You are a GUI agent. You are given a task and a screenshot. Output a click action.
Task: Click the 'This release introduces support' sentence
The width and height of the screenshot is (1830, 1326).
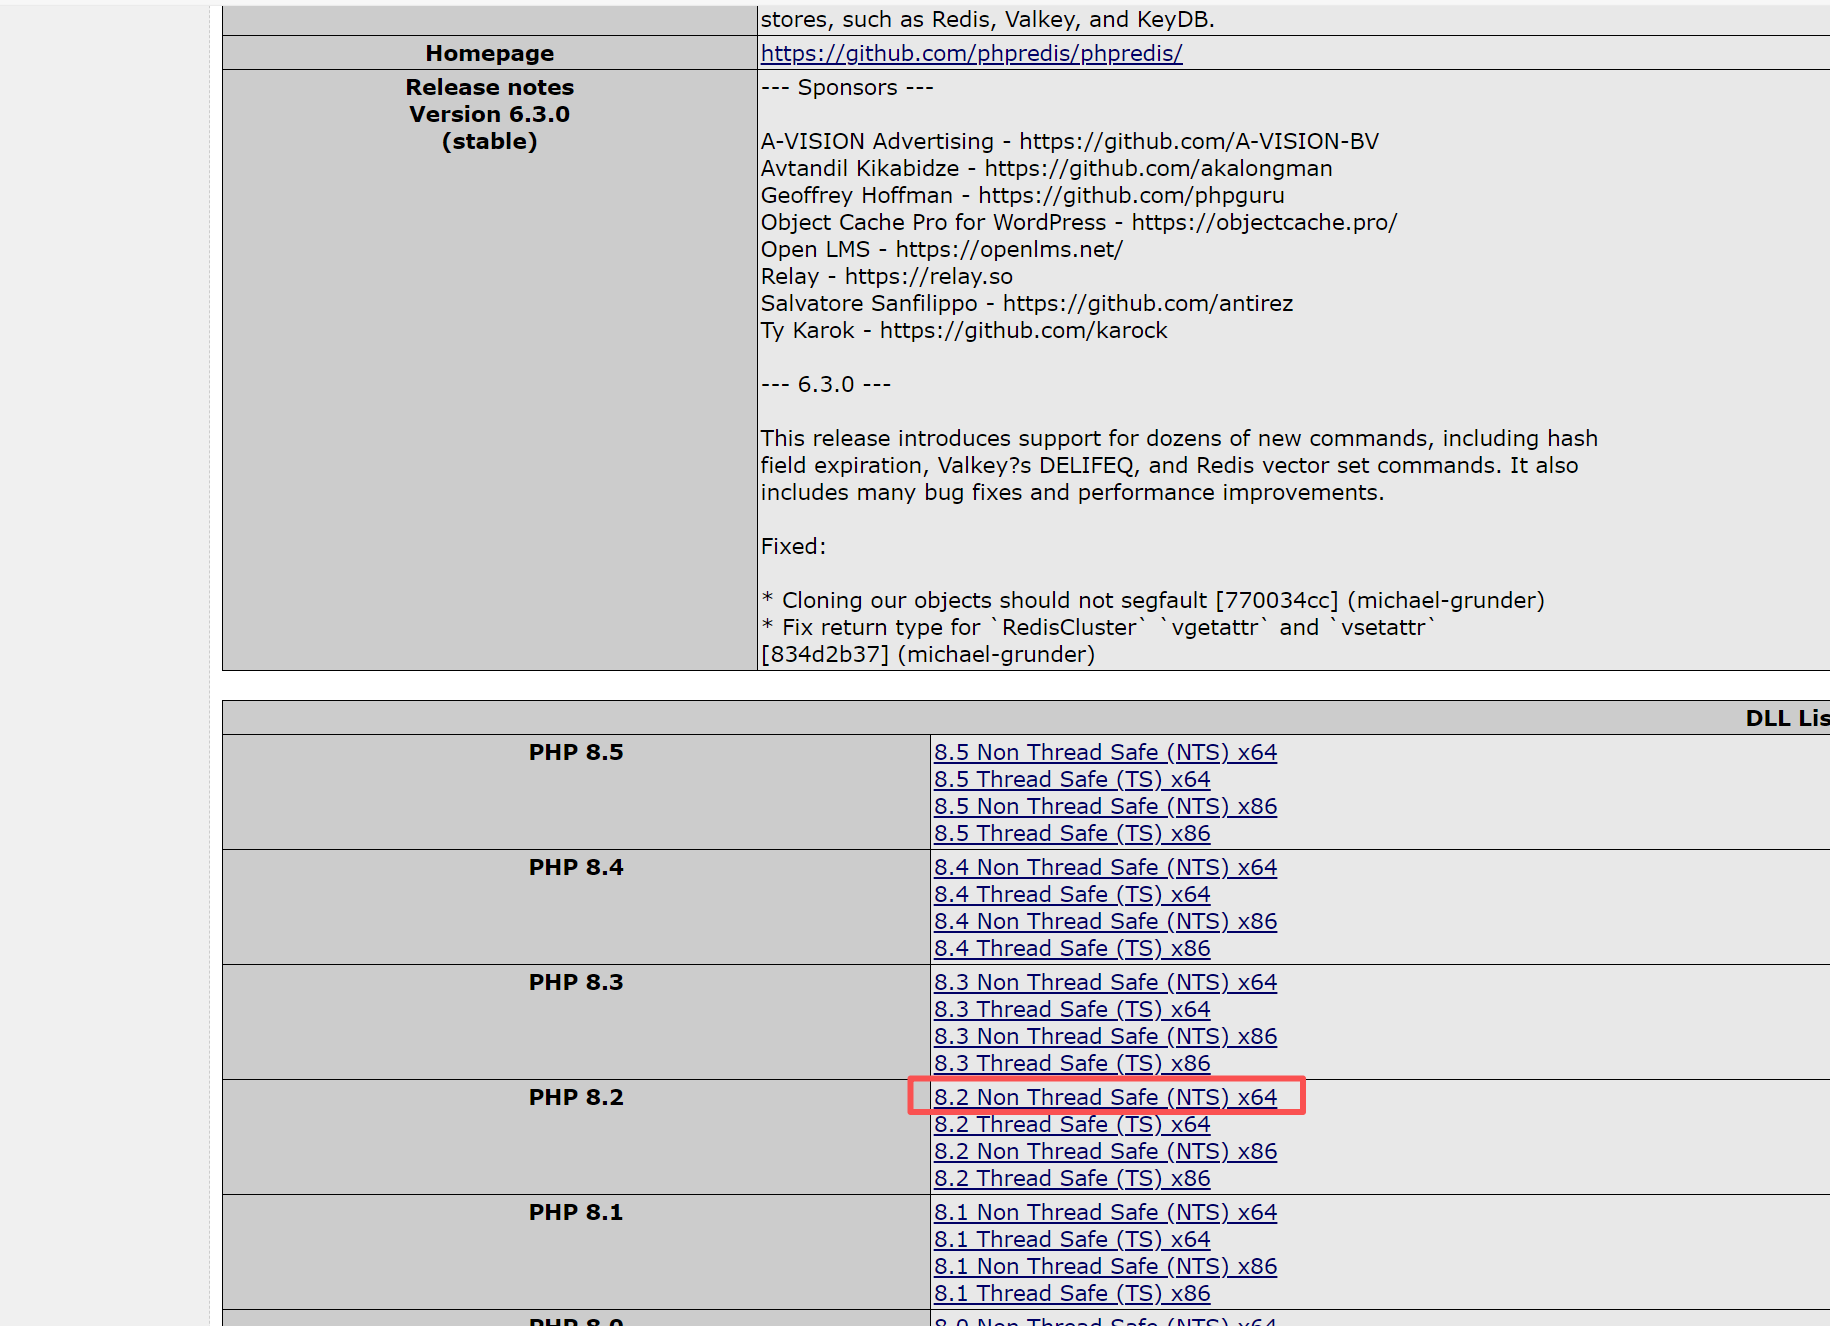[1179, 465]
